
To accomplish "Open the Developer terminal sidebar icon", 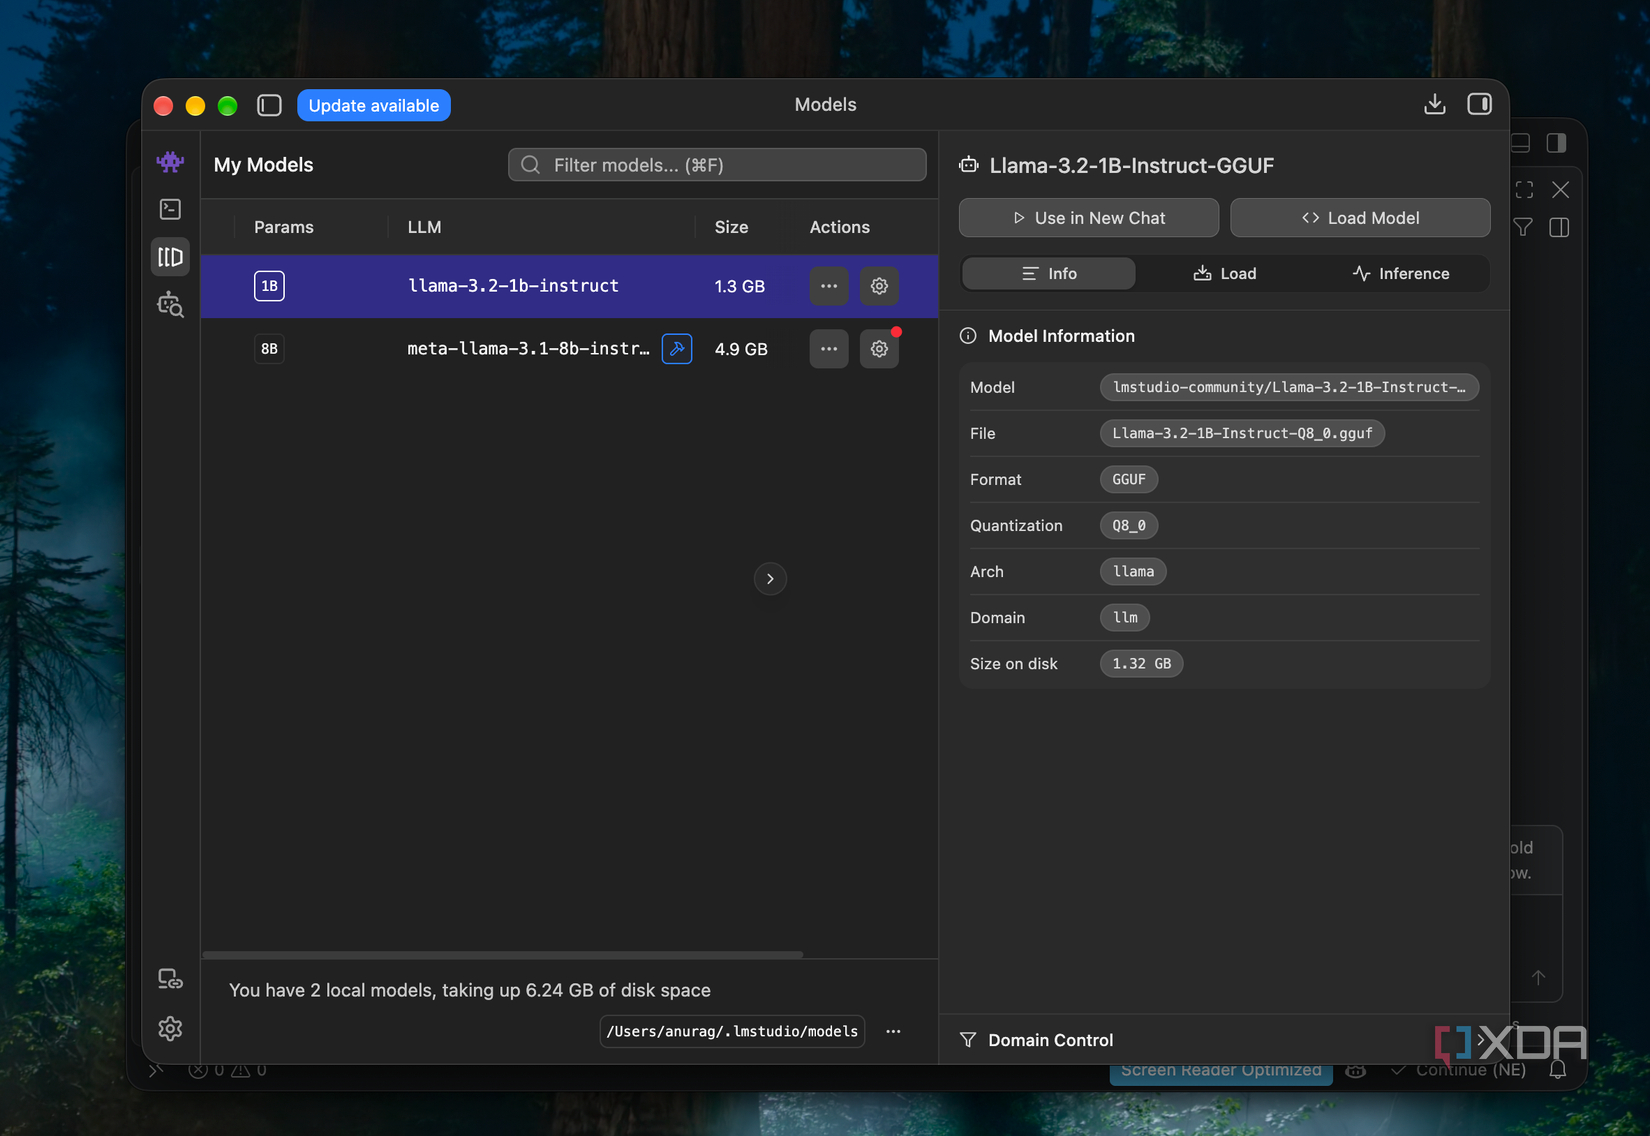I will tap(170, 209).
